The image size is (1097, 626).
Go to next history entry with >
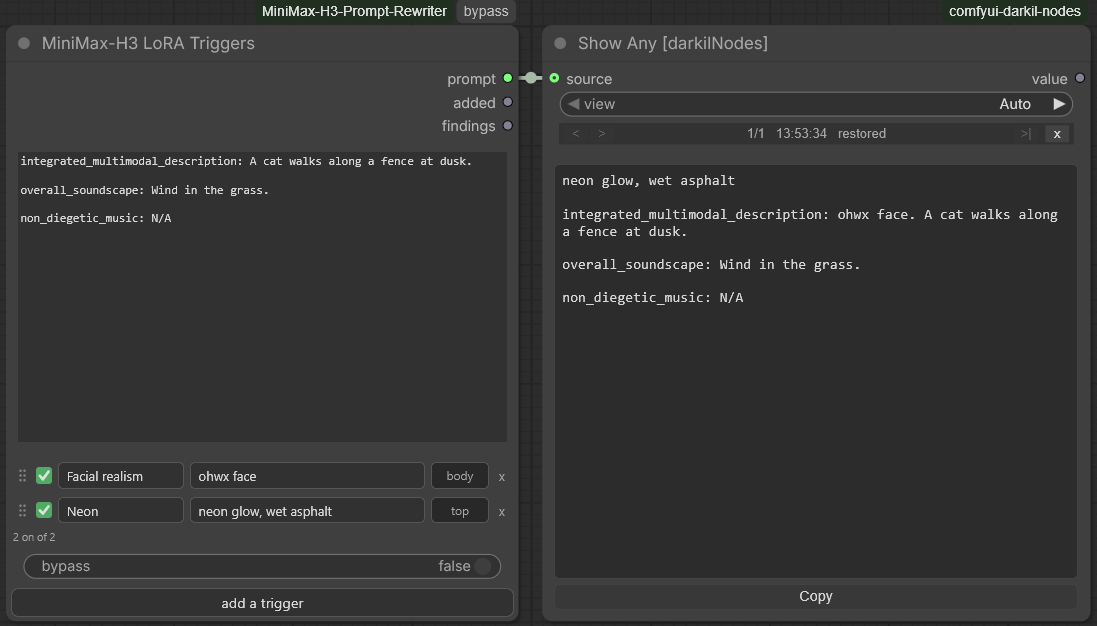[602, 134]
